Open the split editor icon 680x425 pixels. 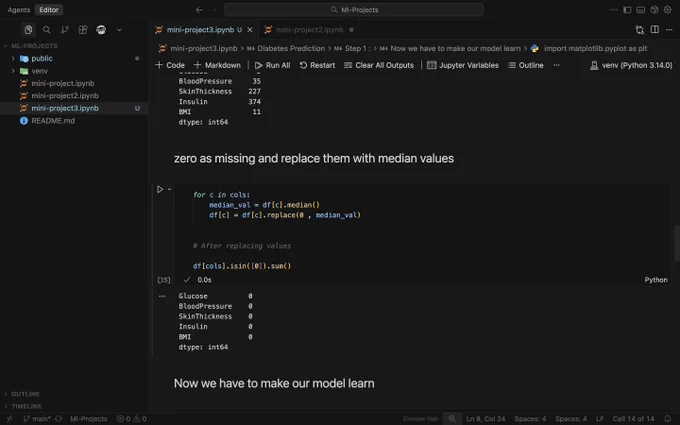tap(654, 29)
